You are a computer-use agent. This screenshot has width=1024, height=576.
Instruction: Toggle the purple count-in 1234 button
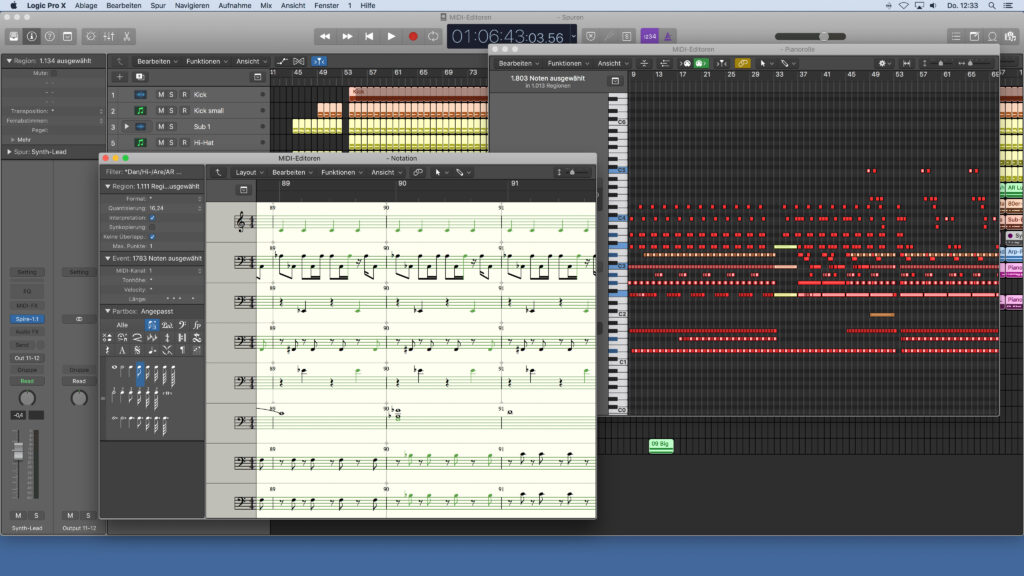(x=649, y=37)
